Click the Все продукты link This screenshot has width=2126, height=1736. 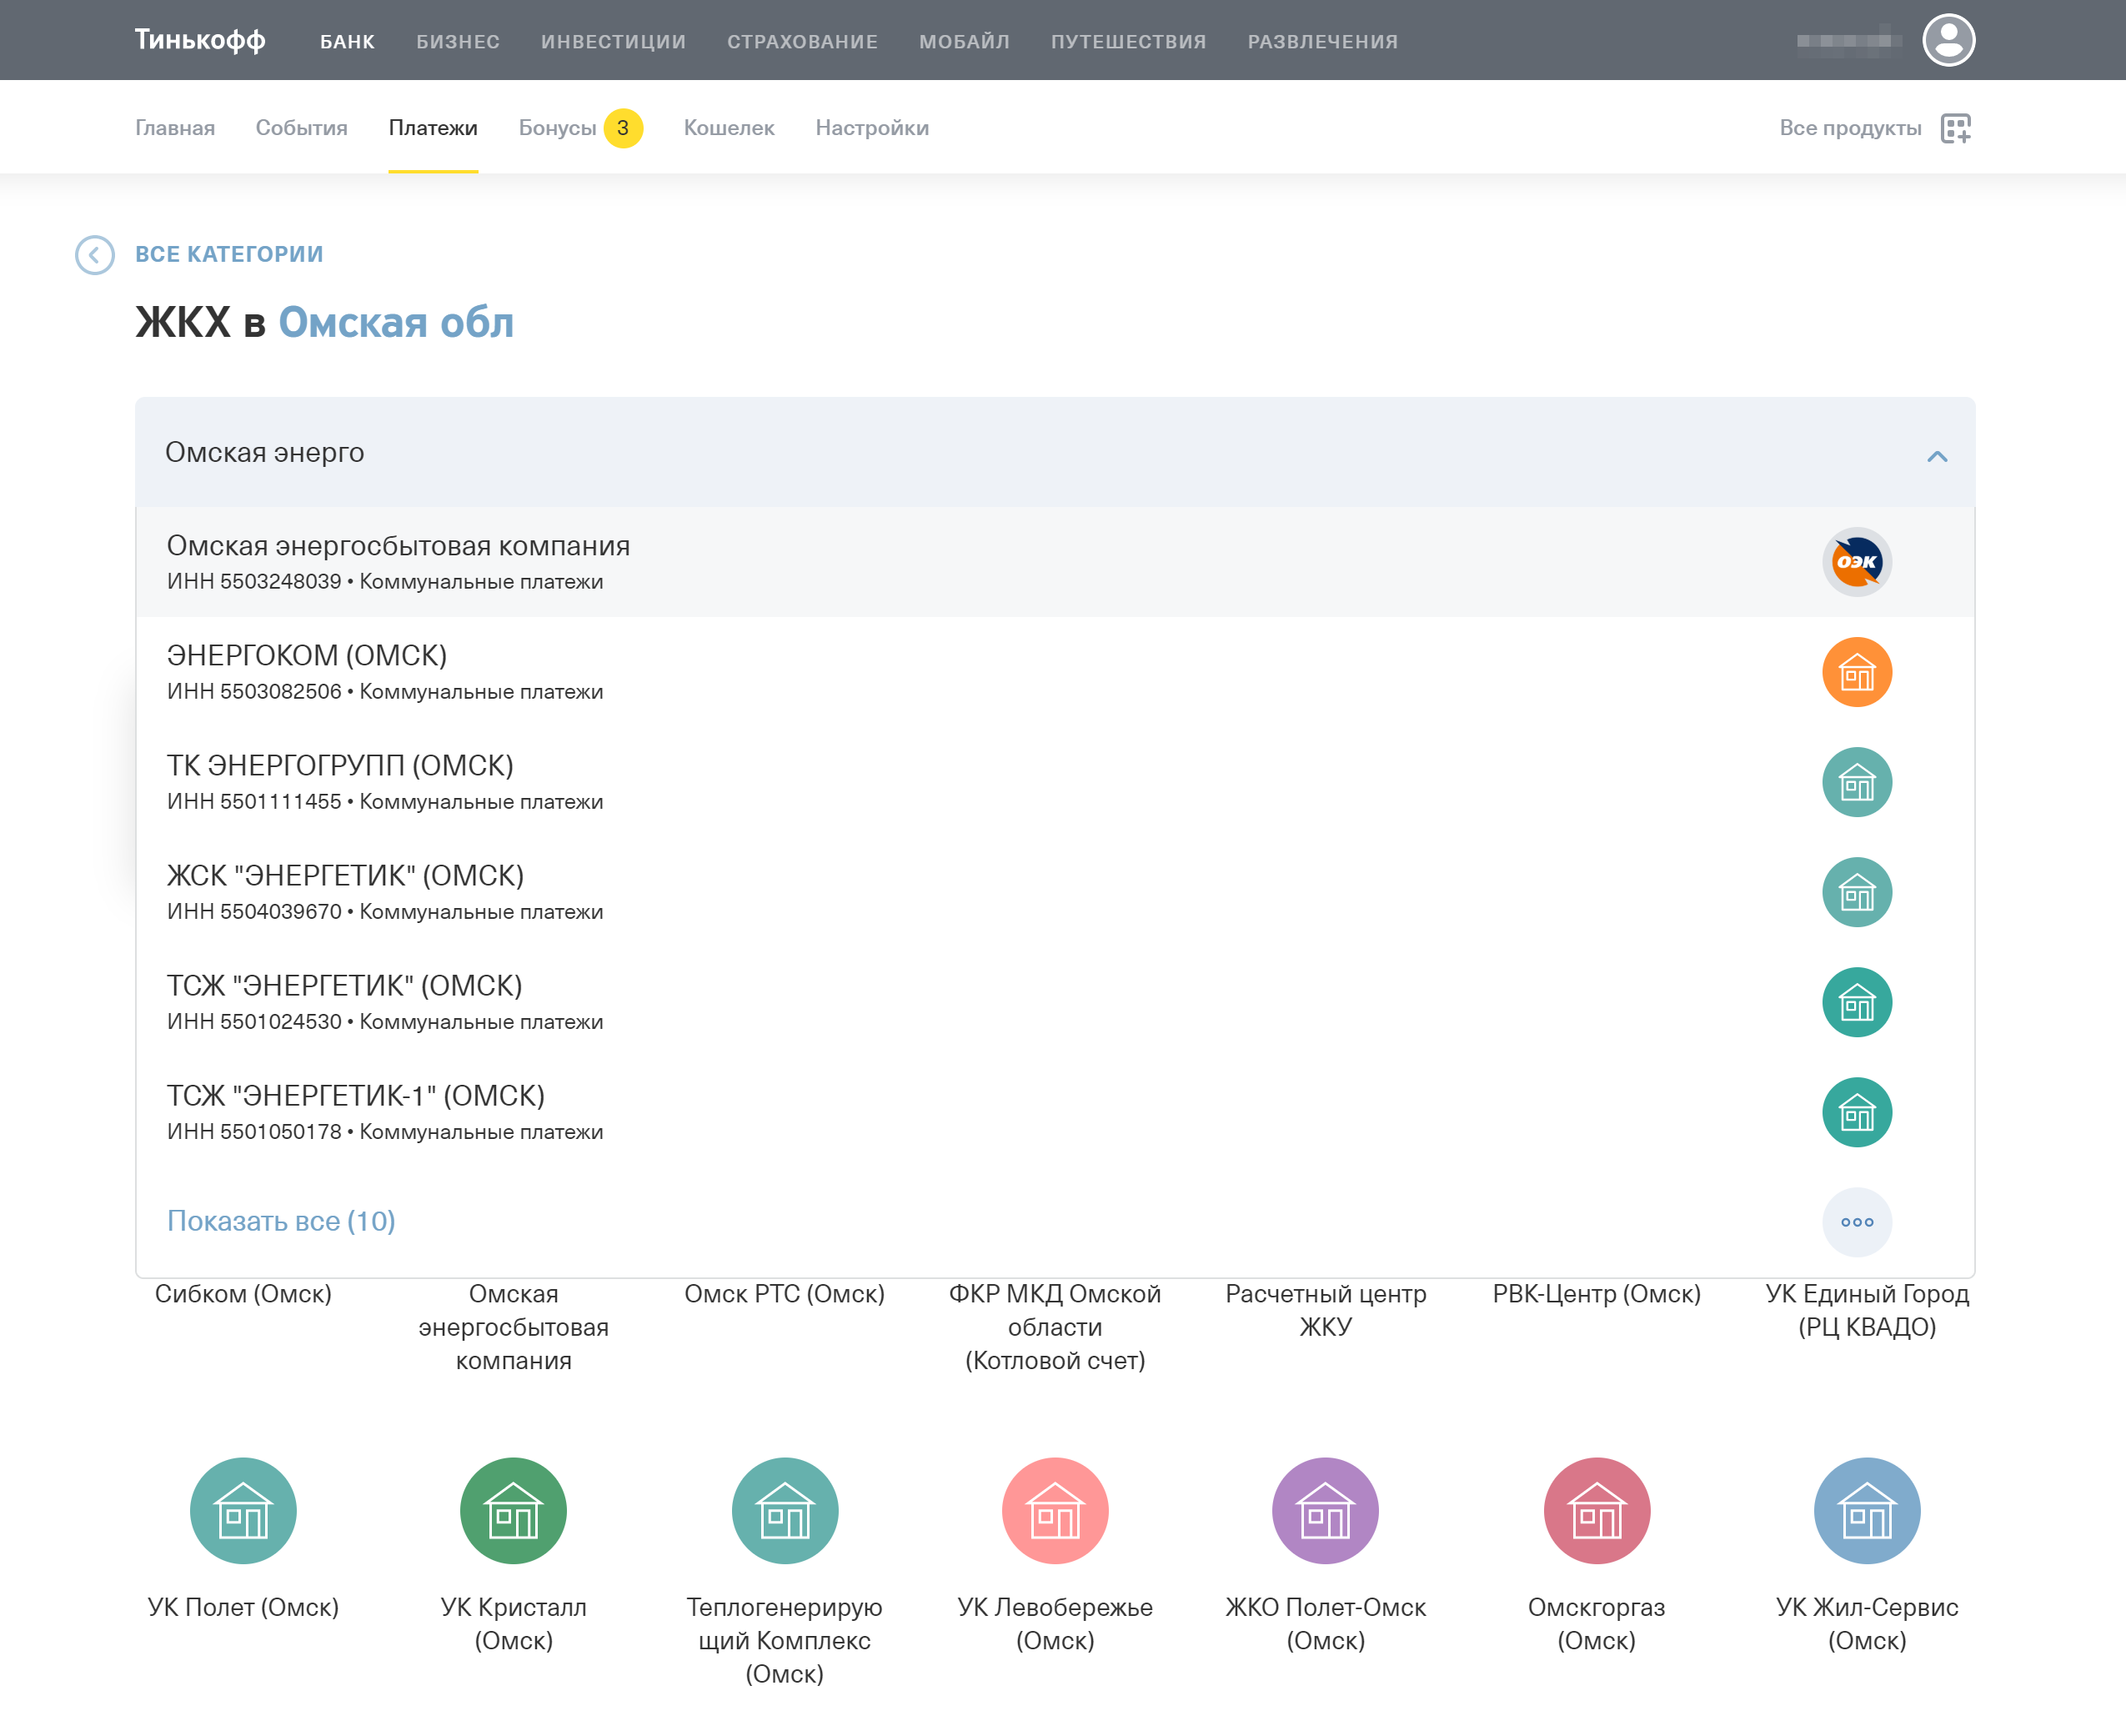coord(1851,128)
